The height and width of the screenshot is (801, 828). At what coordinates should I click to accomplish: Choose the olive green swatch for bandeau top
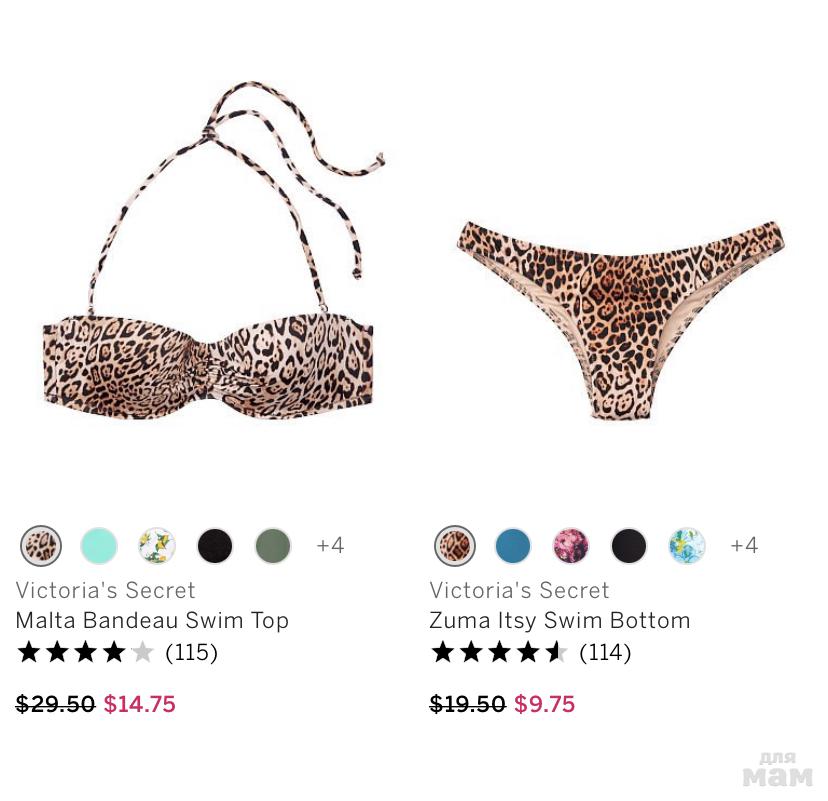coord(273,545)
